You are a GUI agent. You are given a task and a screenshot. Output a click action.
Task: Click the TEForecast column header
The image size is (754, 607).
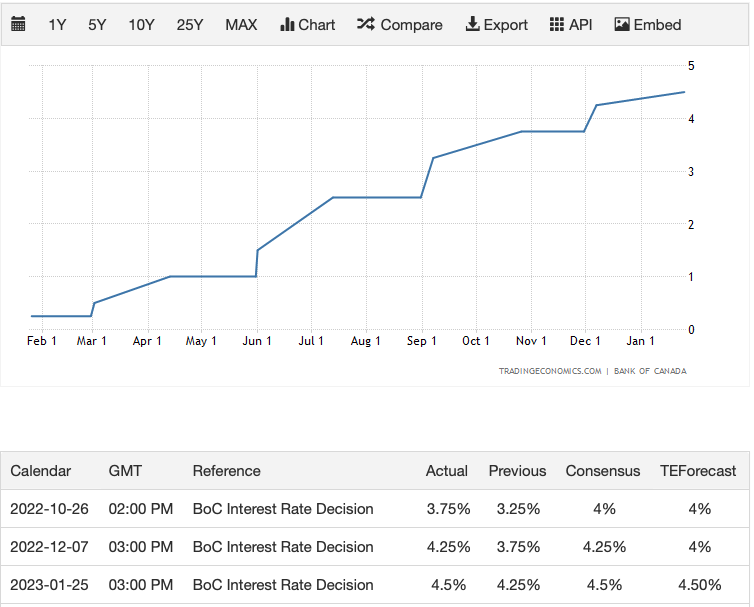click(x=698, y=470)
